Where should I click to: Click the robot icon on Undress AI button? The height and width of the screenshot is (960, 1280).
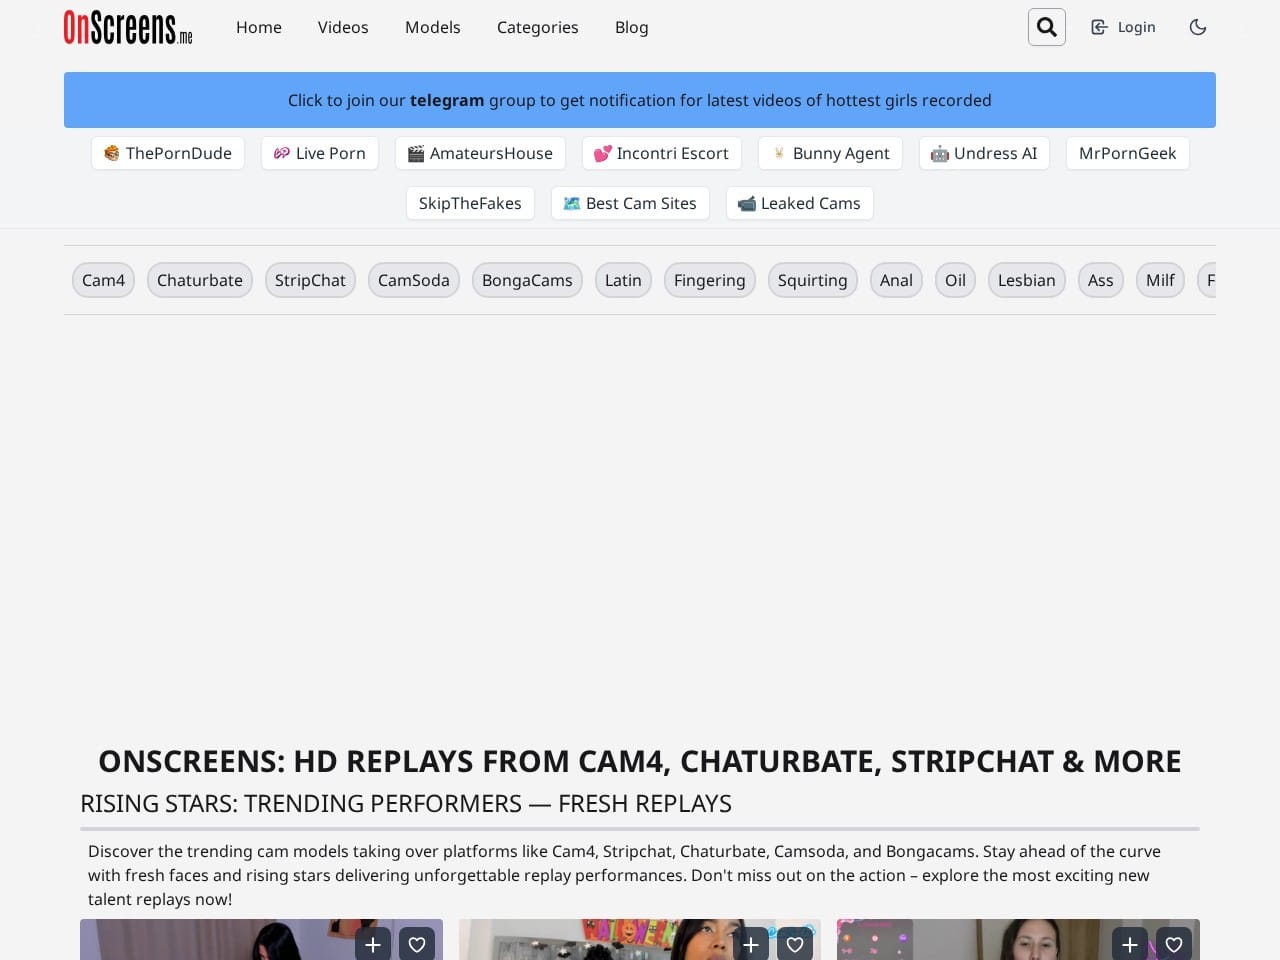[x=939, y=153]
